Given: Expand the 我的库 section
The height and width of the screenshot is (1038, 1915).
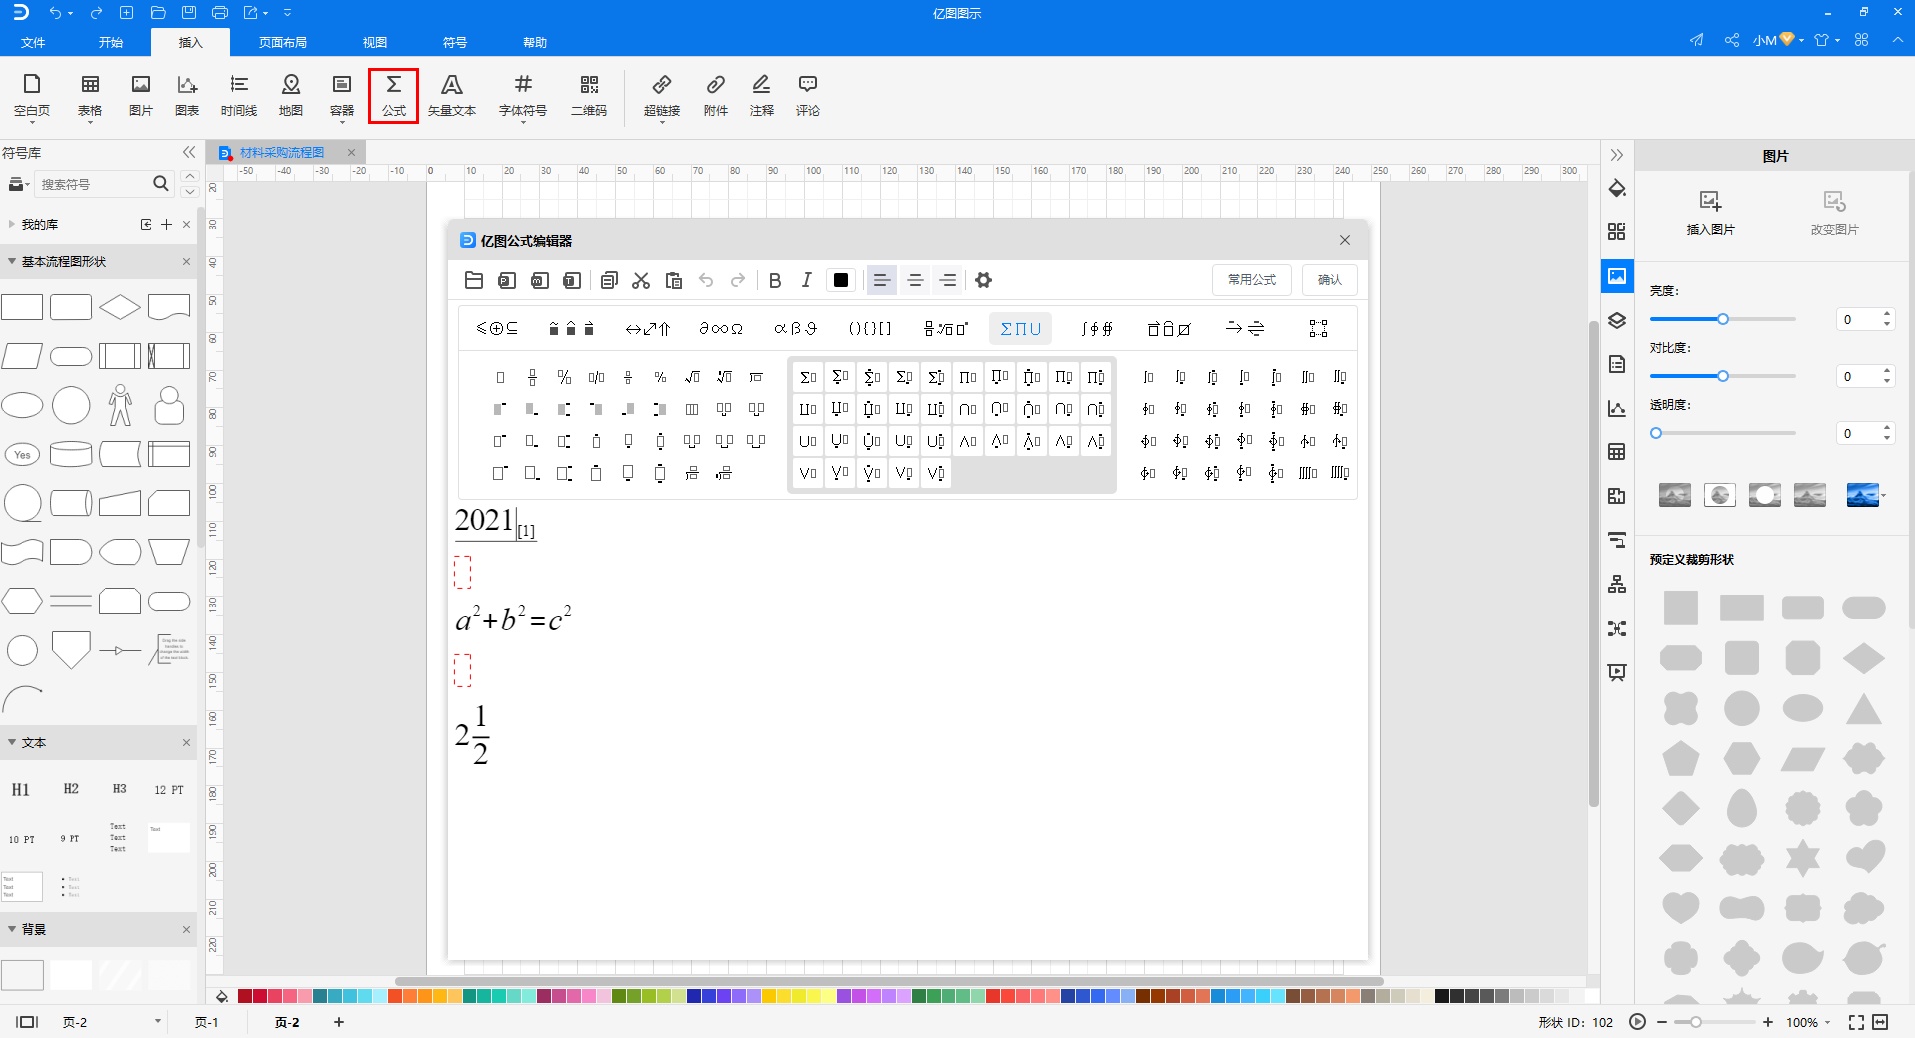Looking at the screenshot, I should [x=12, y=224].
